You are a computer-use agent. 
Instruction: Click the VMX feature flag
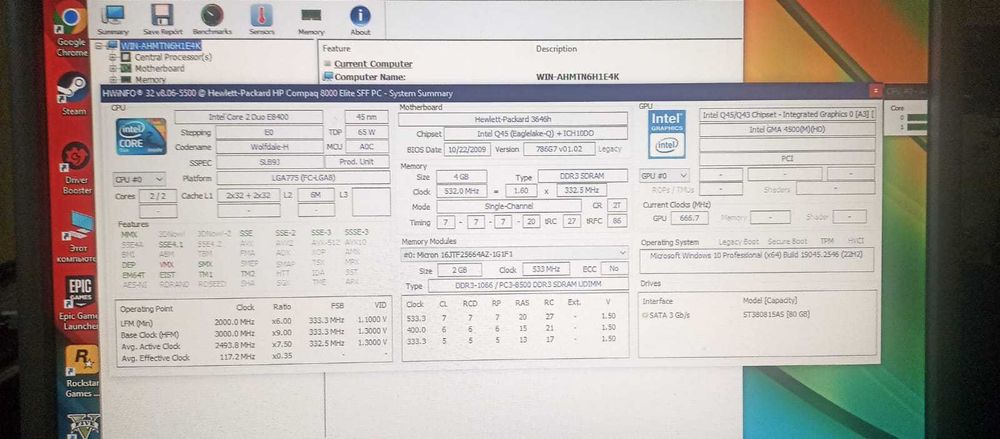click(166, 264)
